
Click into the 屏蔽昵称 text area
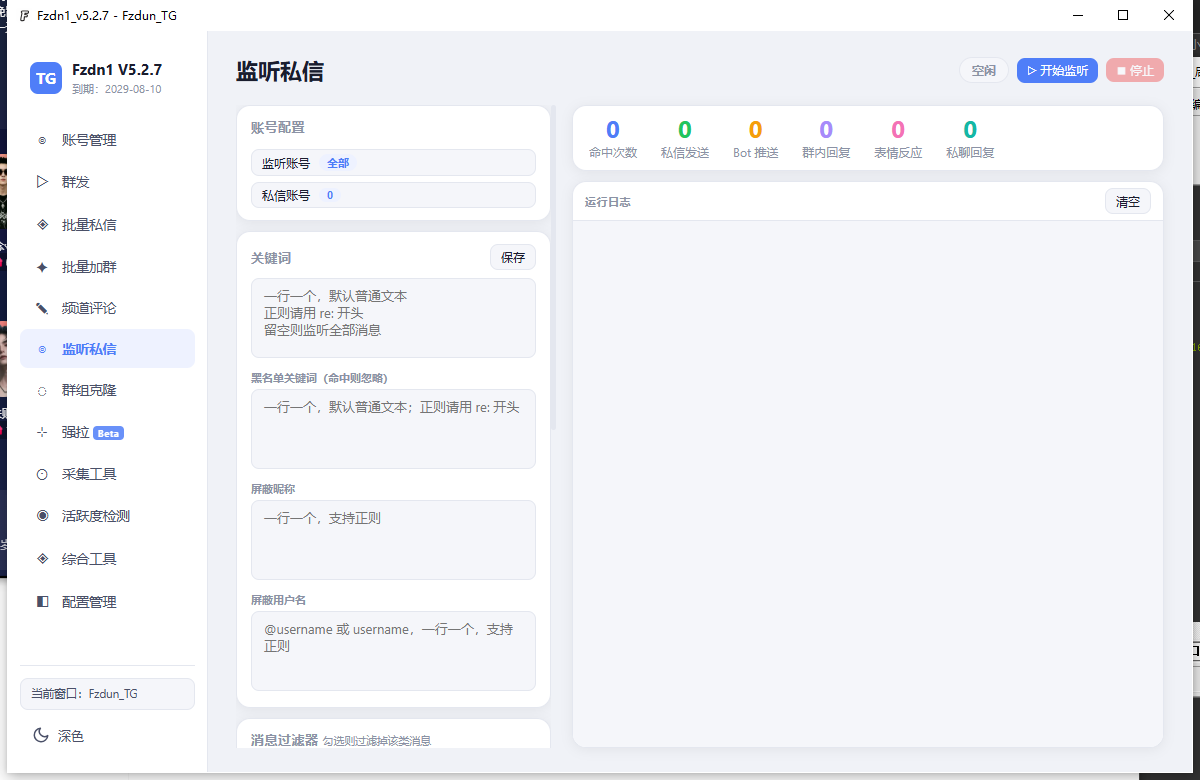coord(393,540)
